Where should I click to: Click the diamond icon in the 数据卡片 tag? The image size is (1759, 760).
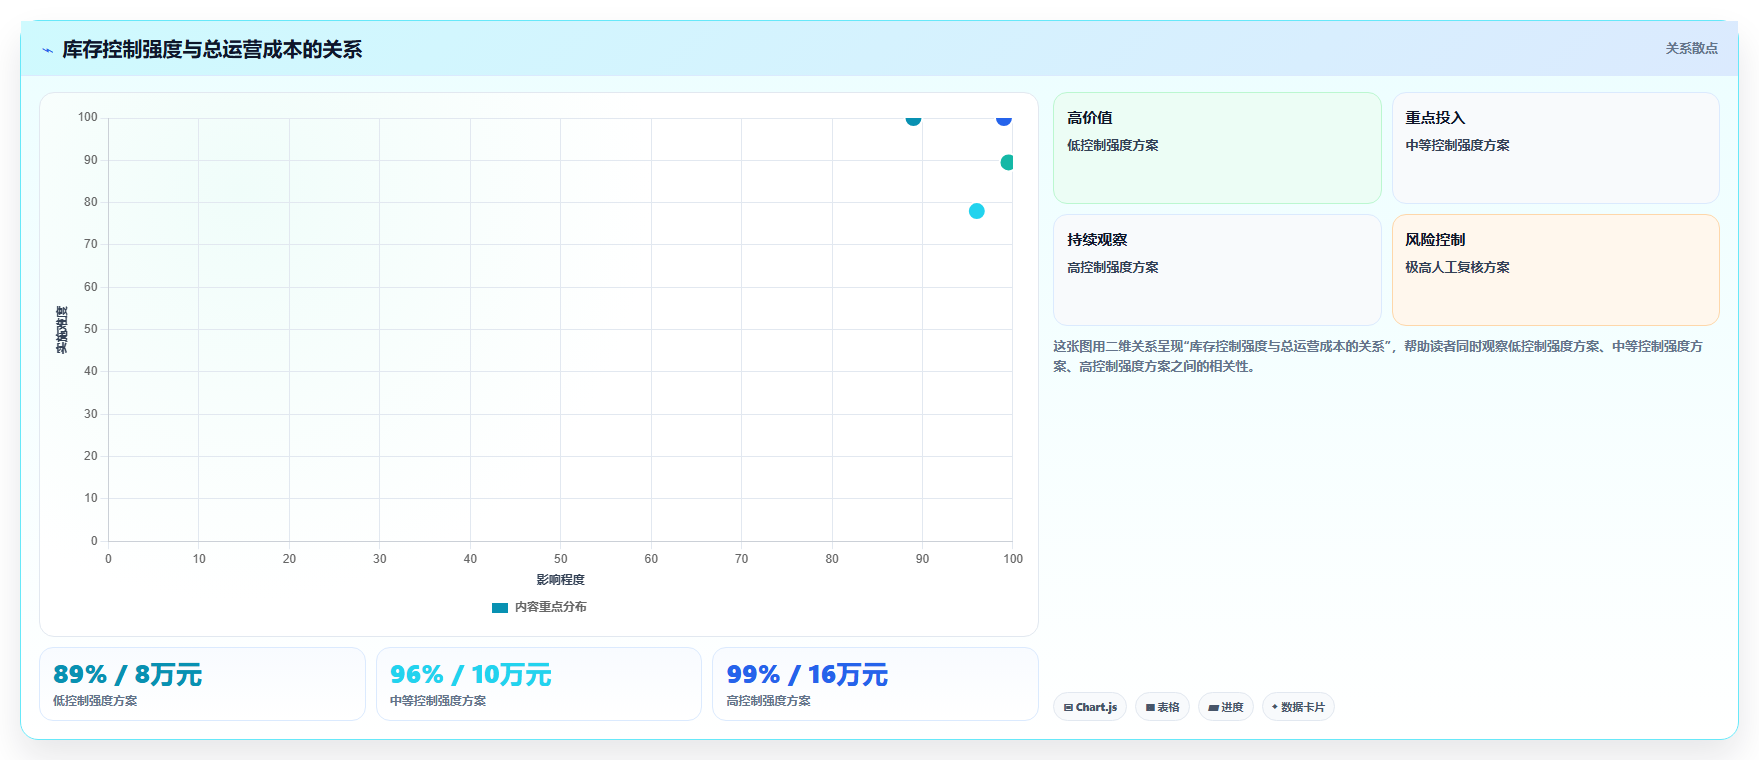pyautogui.click(x=1274, y=707)
